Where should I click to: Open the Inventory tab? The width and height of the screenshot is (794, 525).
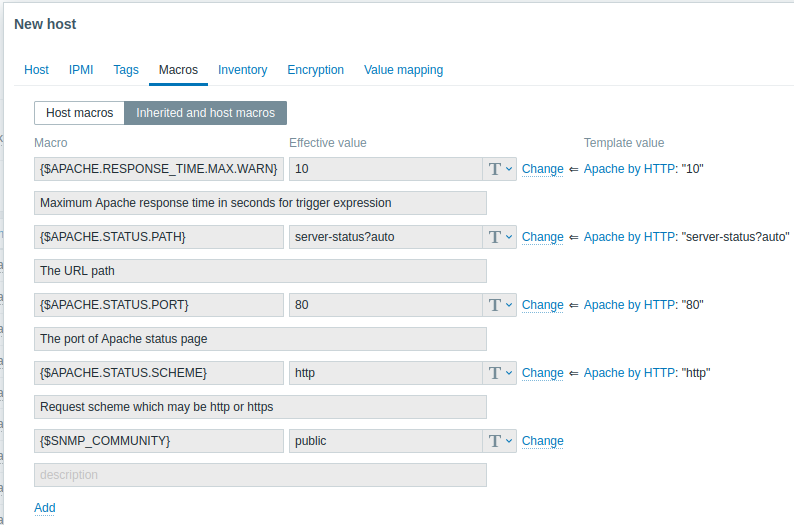(243, 70)
